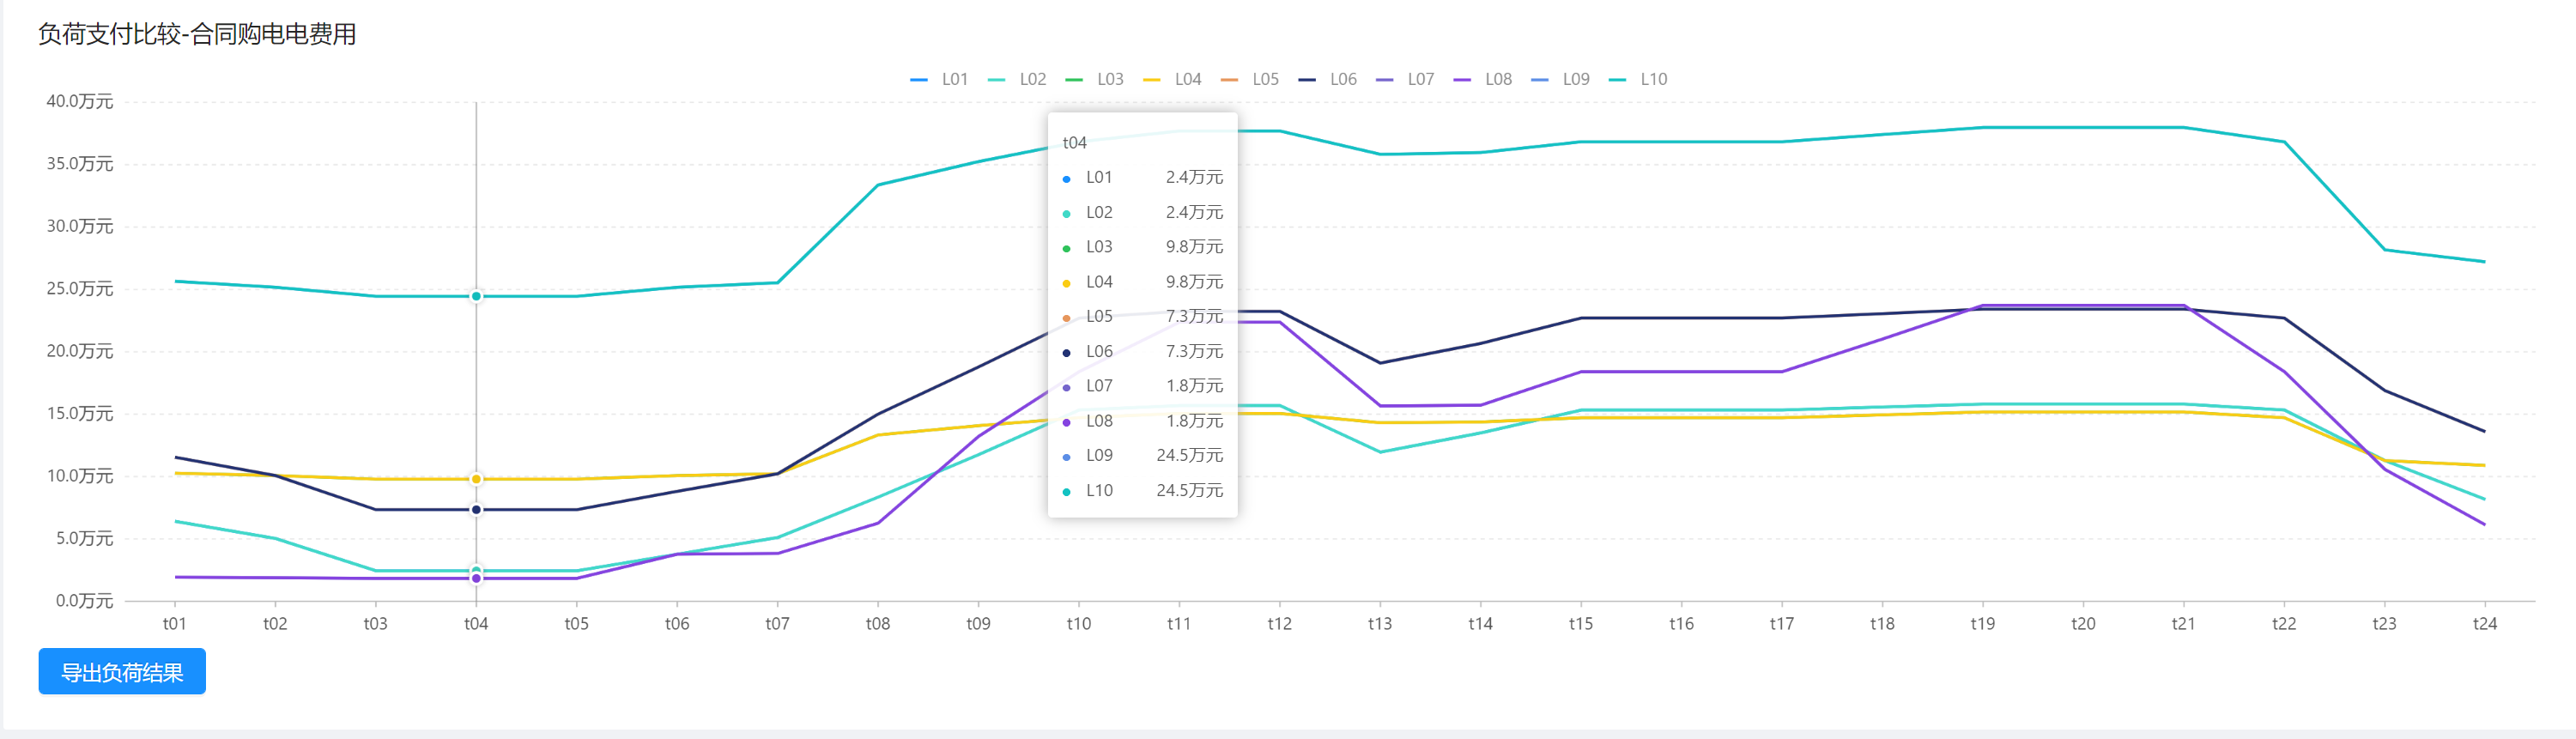Click the 0.0万元 y-axis label
2576x739 pixels.
click(84, 601)
